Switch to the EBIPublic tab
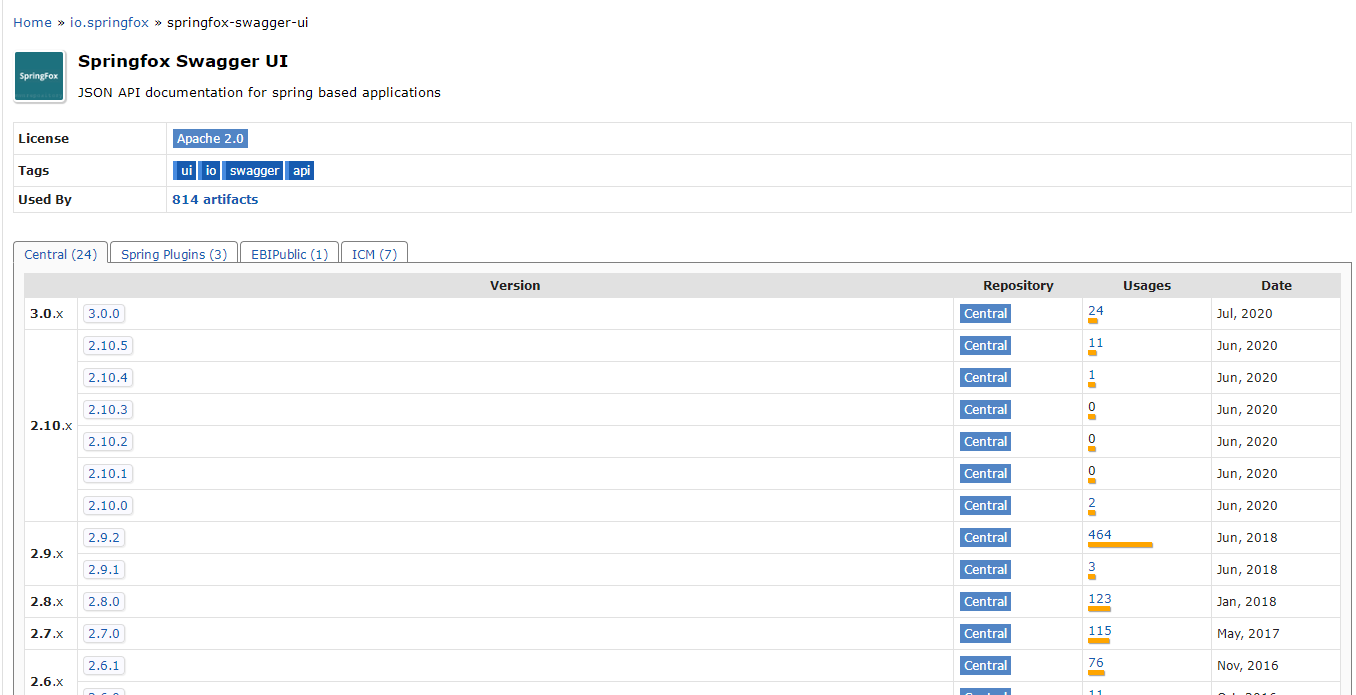 click(289, 254)
